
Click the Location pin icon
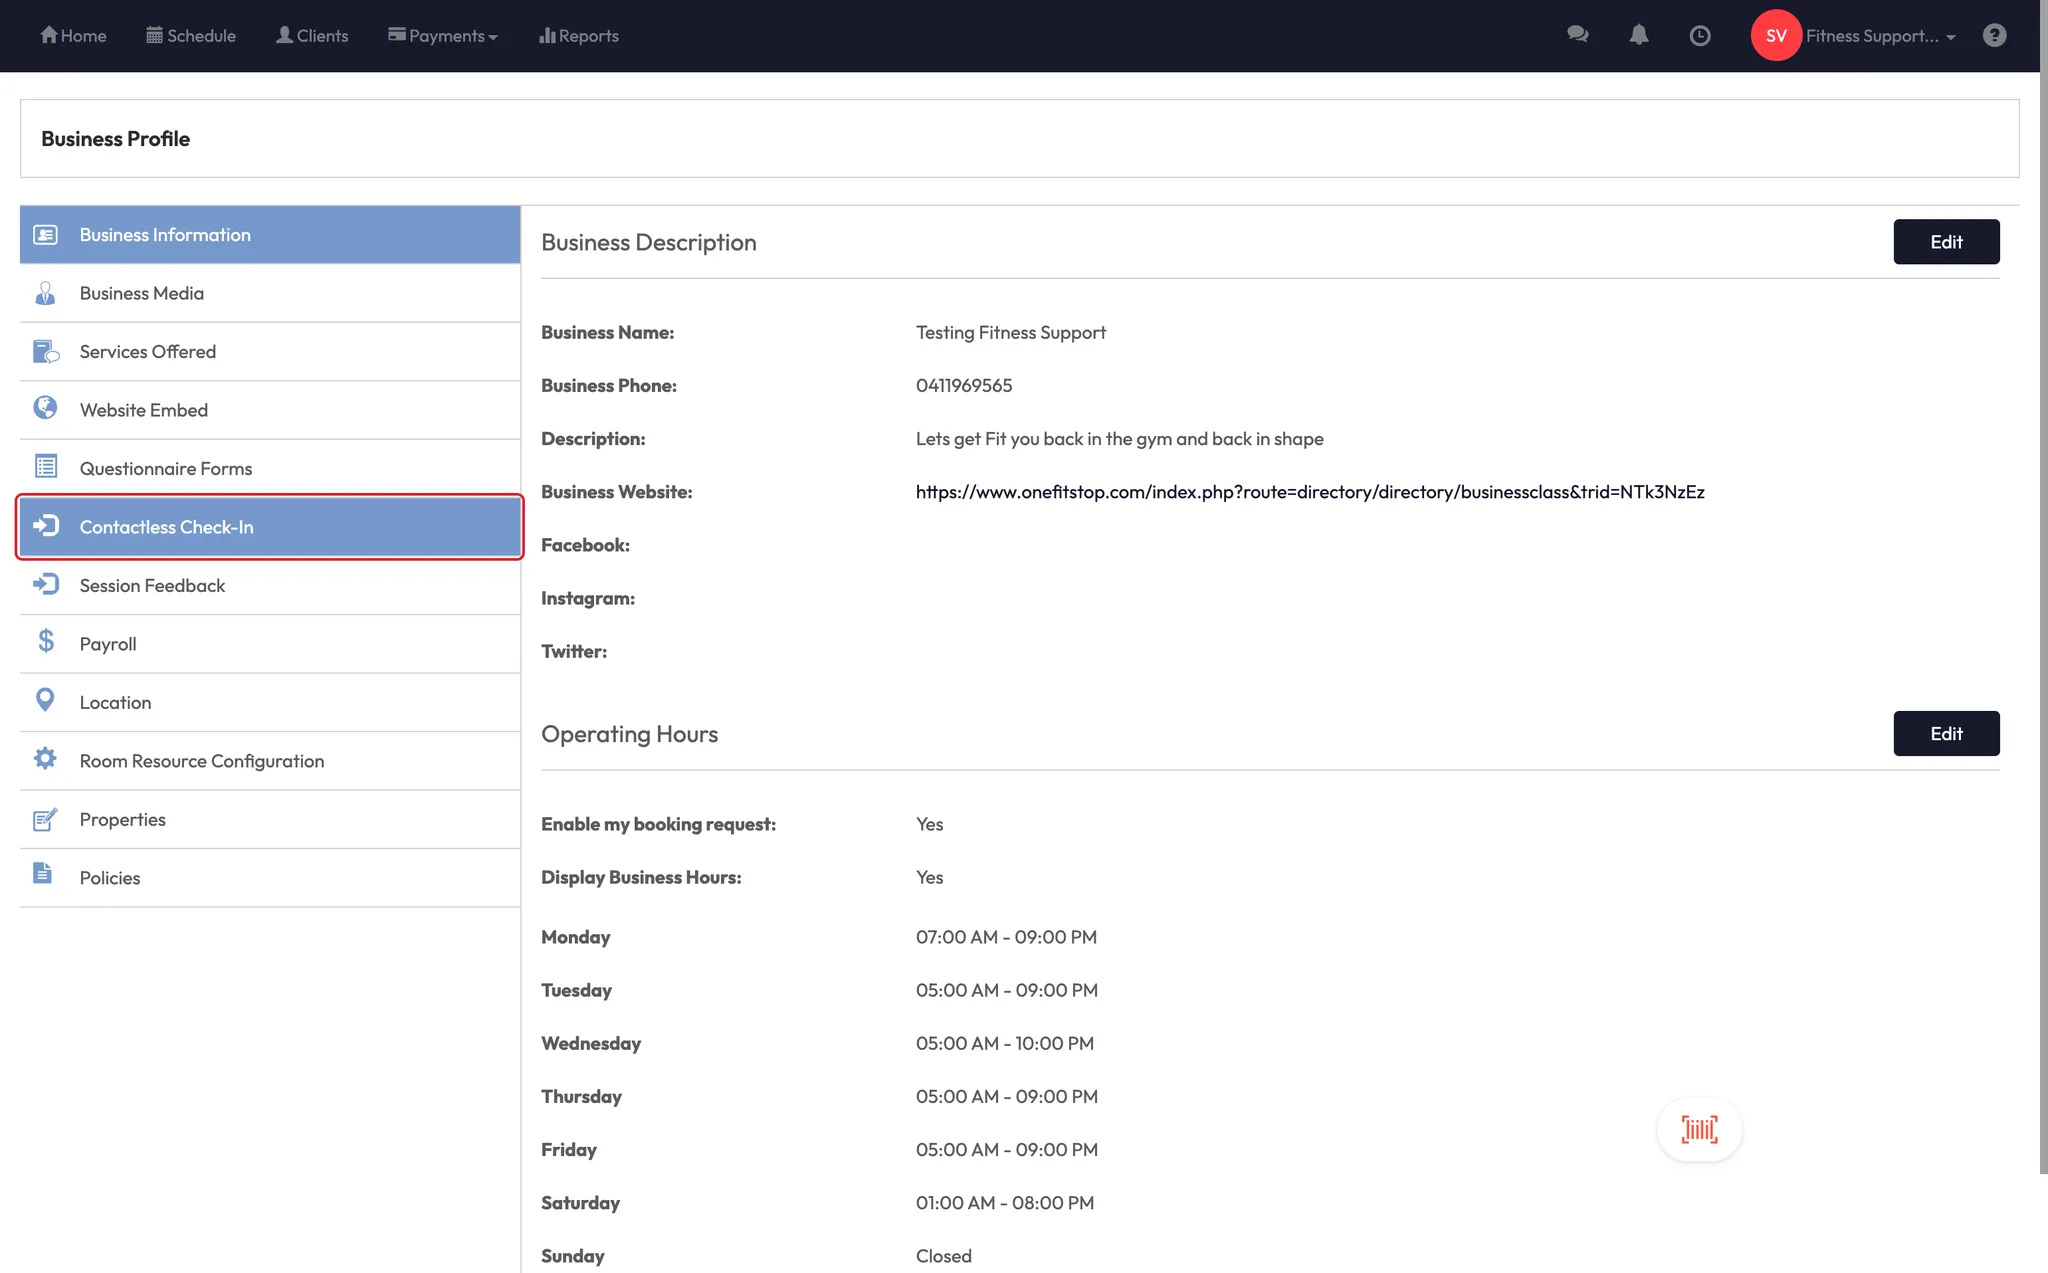point(45,700)
